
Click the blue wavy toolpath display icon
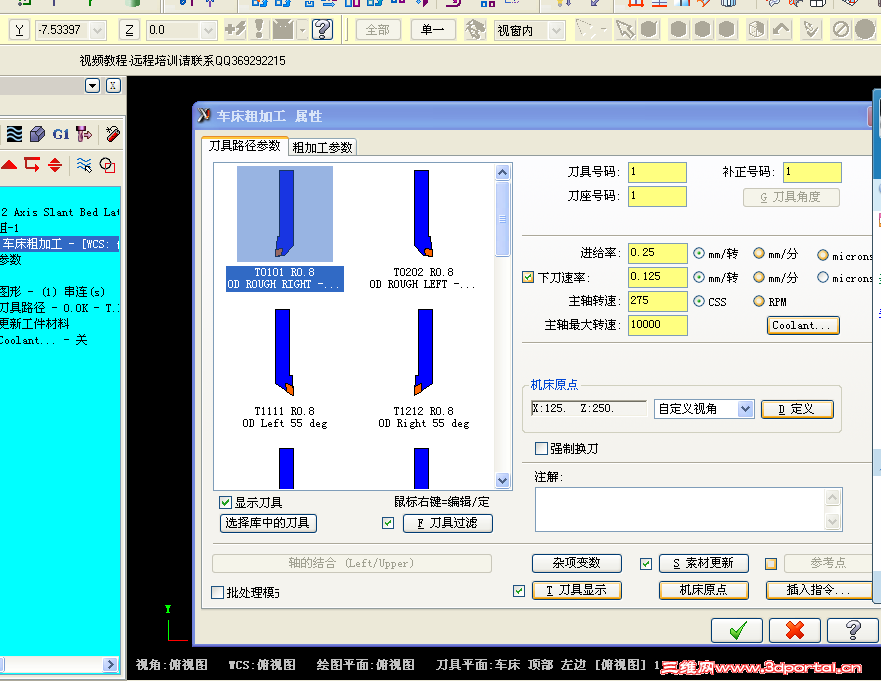tap(84, 165)
